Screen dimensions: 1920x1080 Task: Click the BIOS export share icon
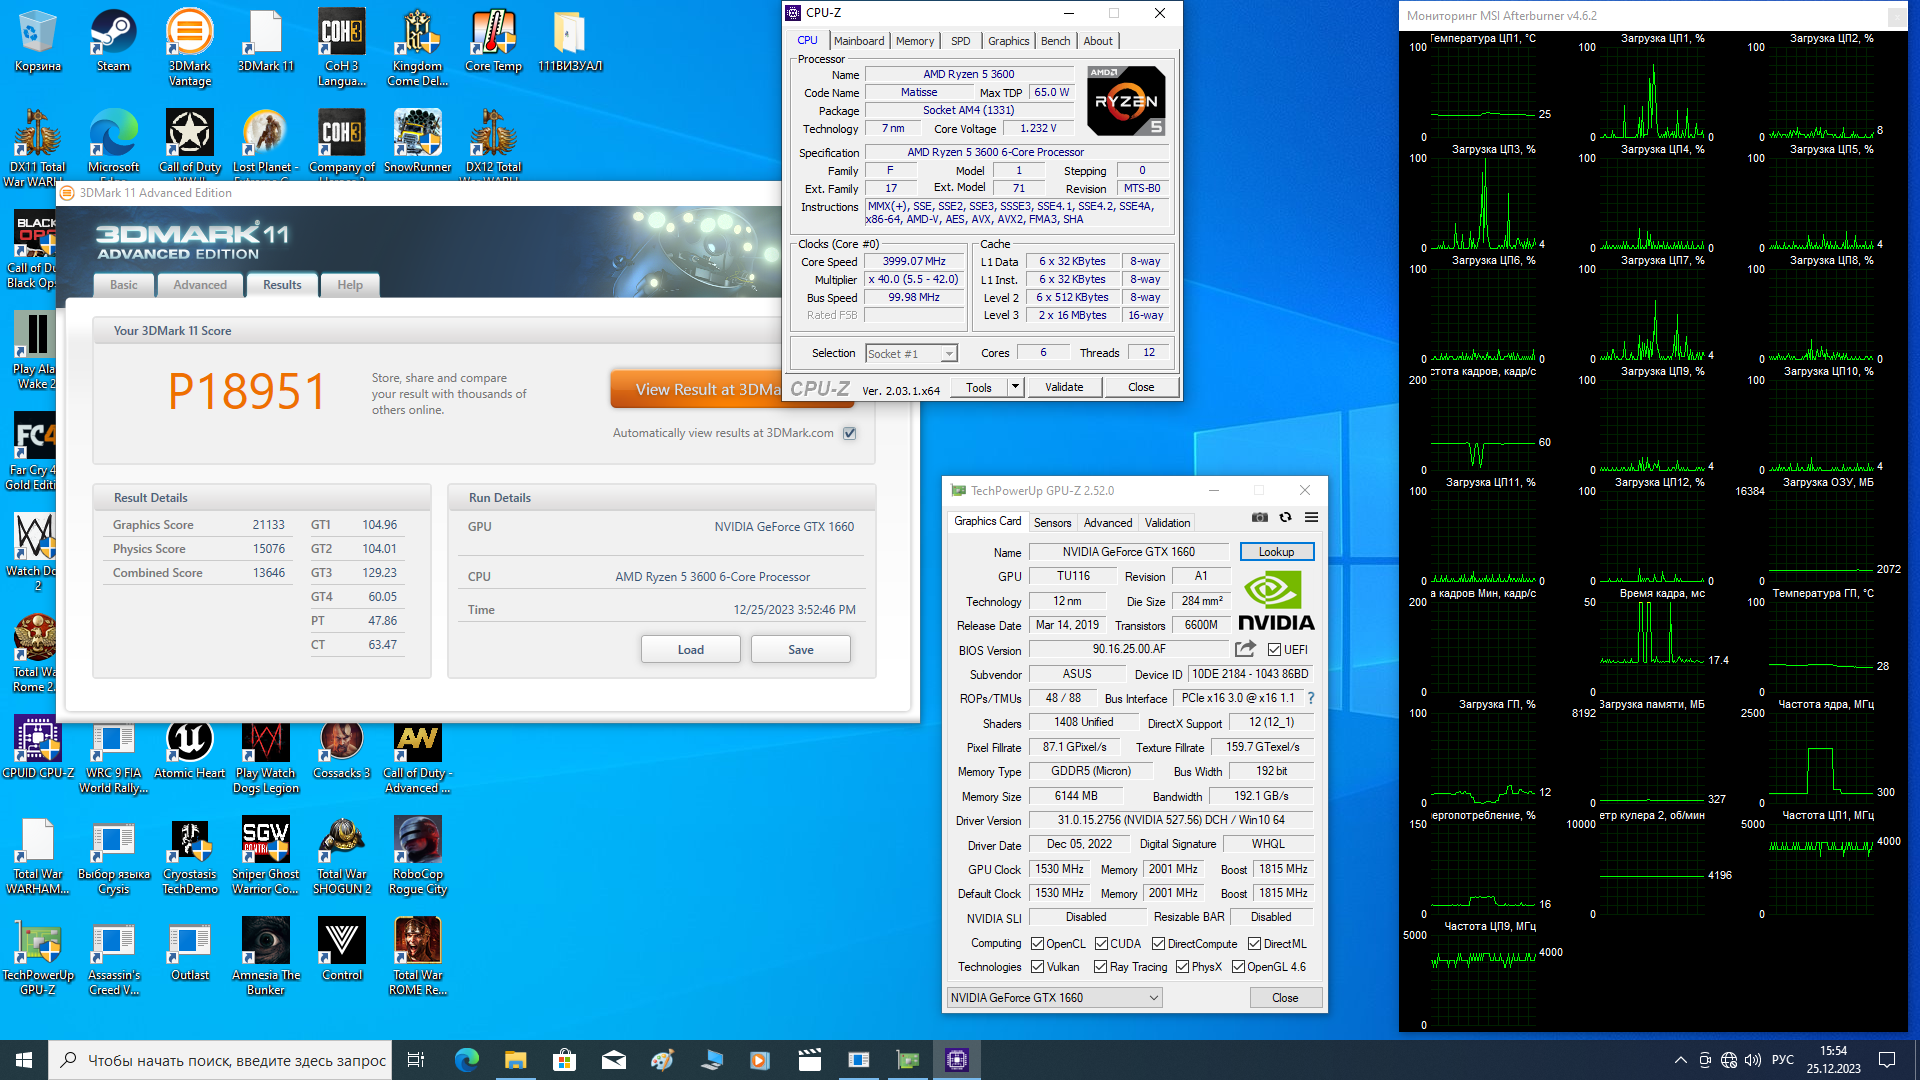[x=1245, y=649]
